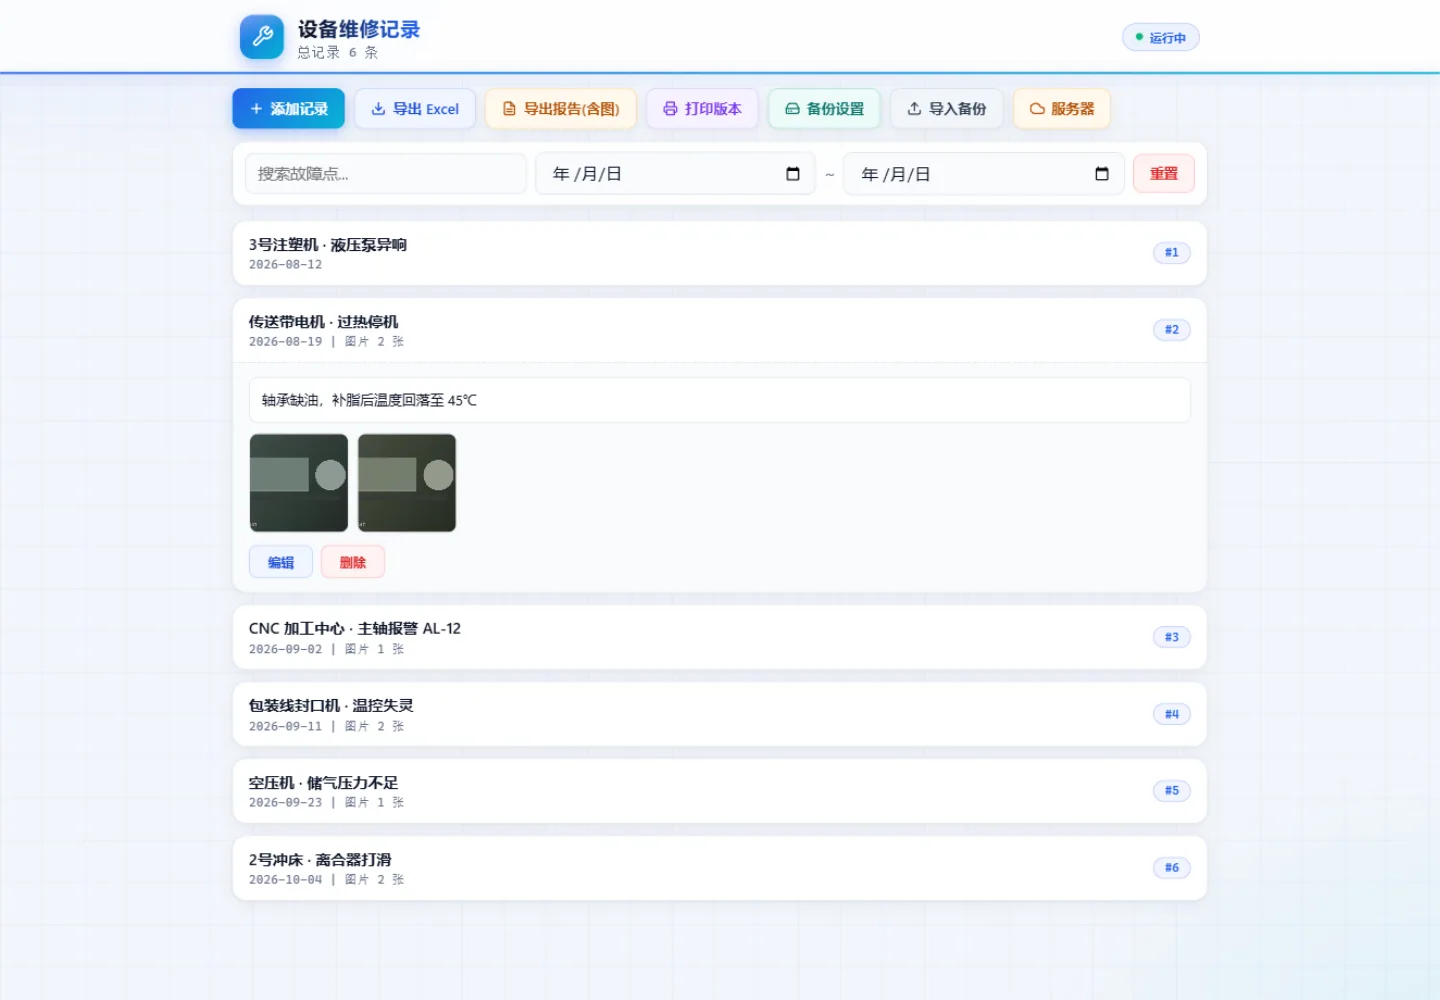1440x1000 pixels.
Task: Expand the 空压机 · 储气压力不足 record
Action: pos(720,791)
